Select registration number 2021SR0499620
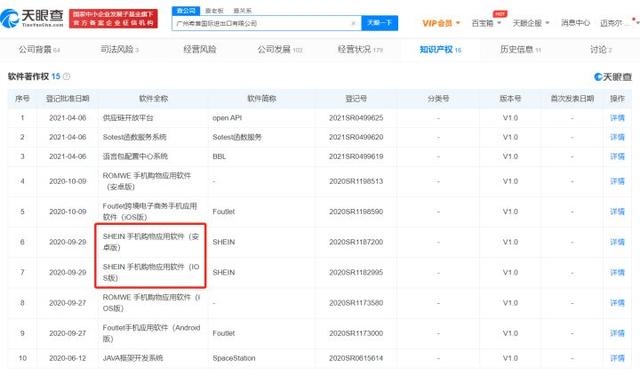This screenshot has width=640, height=376. (356, 137)
